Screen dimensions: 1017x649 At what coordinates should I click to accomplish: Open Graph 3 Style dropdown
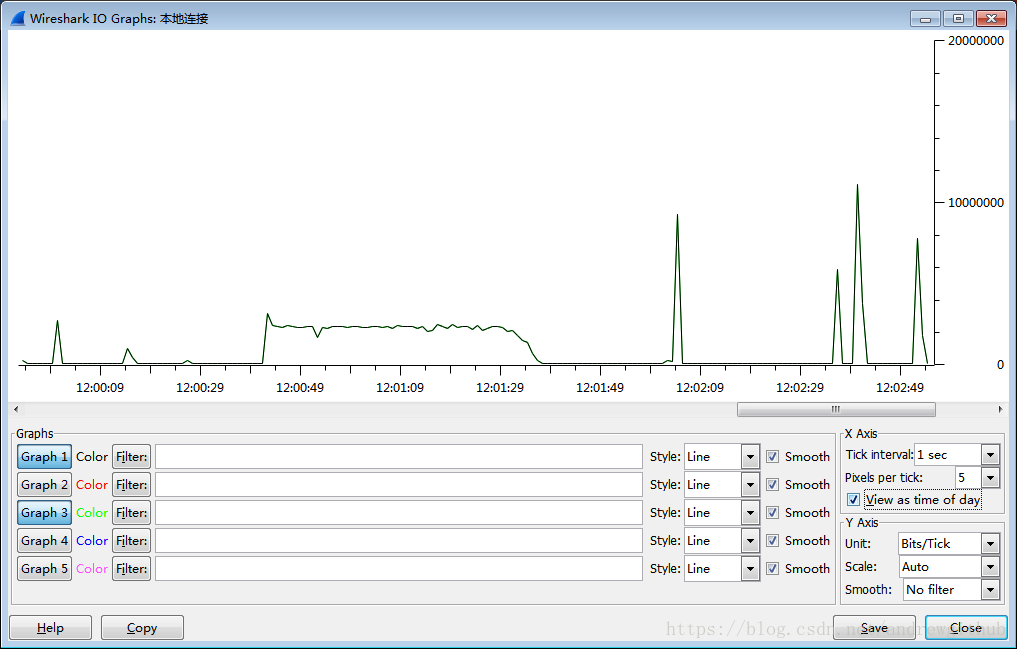point(750,512)
